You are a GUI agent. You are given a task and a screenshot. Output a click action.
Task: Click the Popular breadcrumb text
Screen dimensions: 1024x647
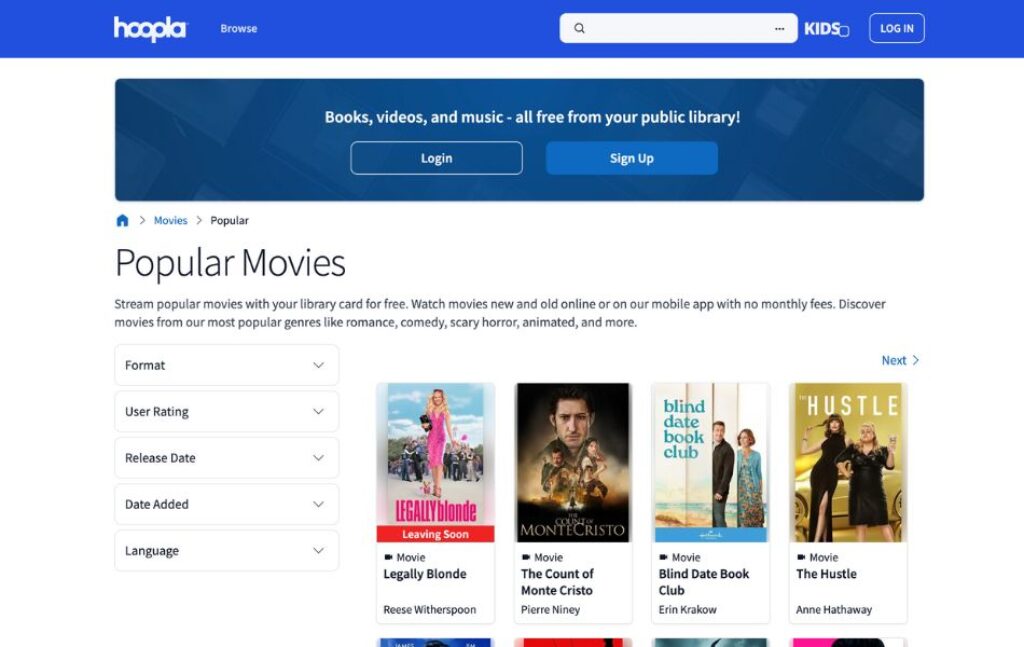point(229,221)
